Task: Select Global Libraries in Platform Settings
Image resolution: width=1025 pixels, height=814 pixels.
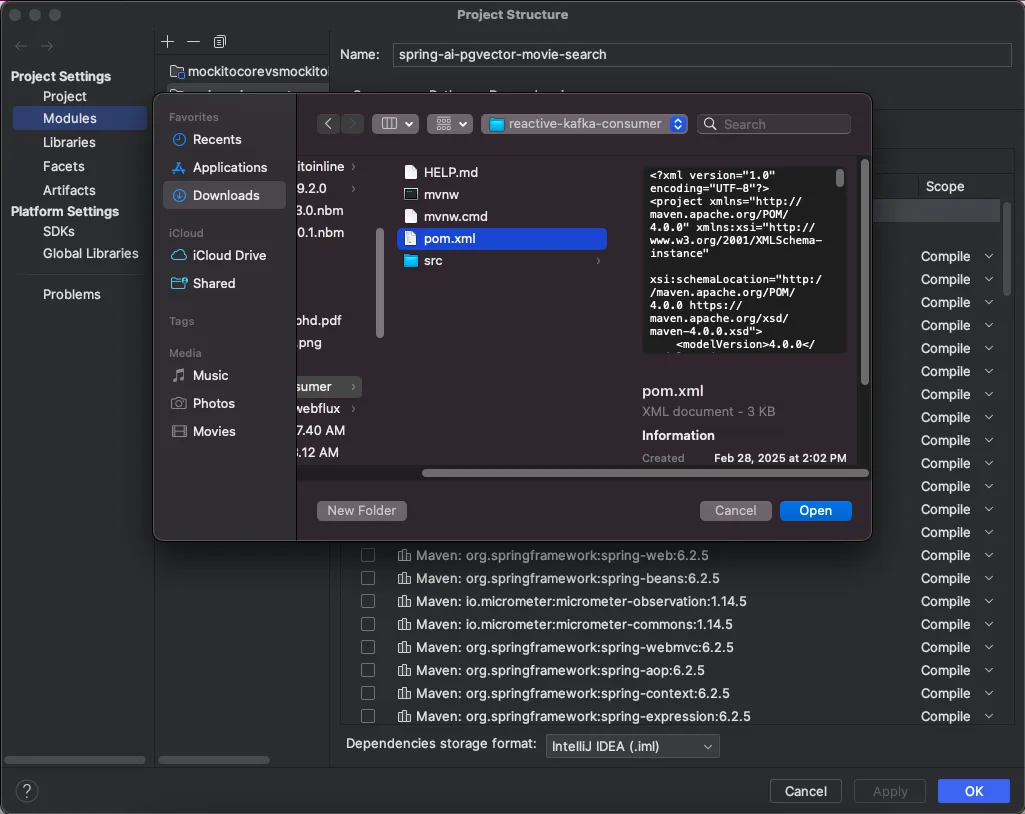Action: click(90, 253)
